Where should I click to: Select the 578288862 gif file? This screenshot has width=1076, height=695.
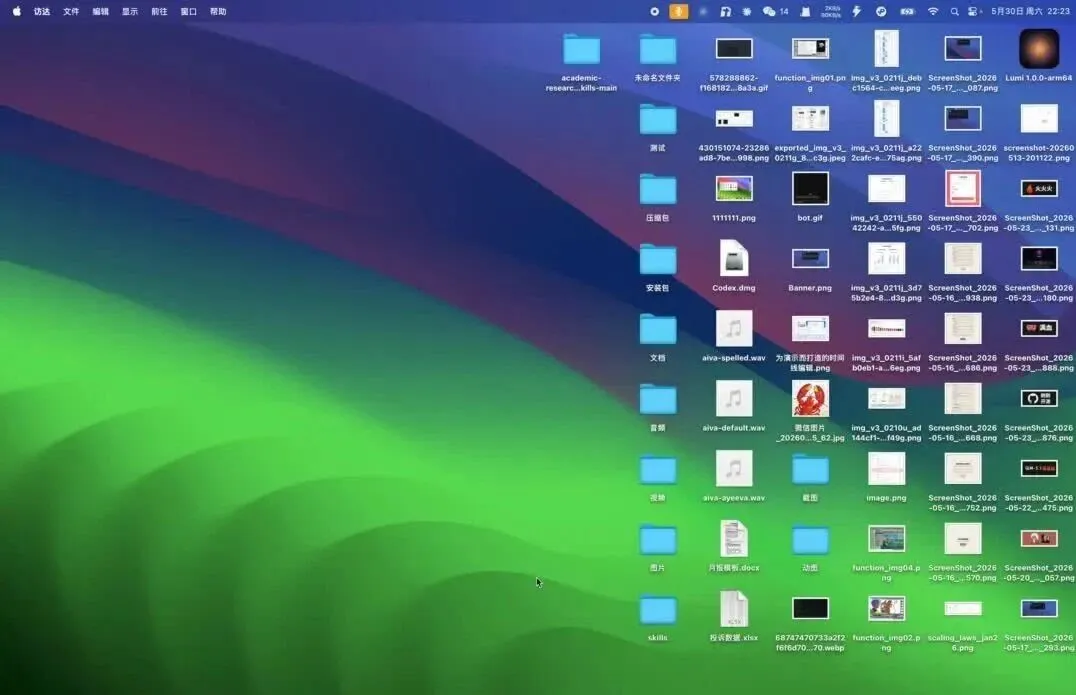[x=734, y=49]
